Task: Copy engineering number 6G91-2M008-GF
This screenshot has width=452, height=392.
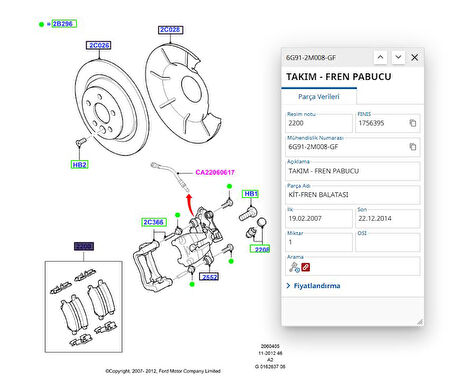Action: pos(413,147)
